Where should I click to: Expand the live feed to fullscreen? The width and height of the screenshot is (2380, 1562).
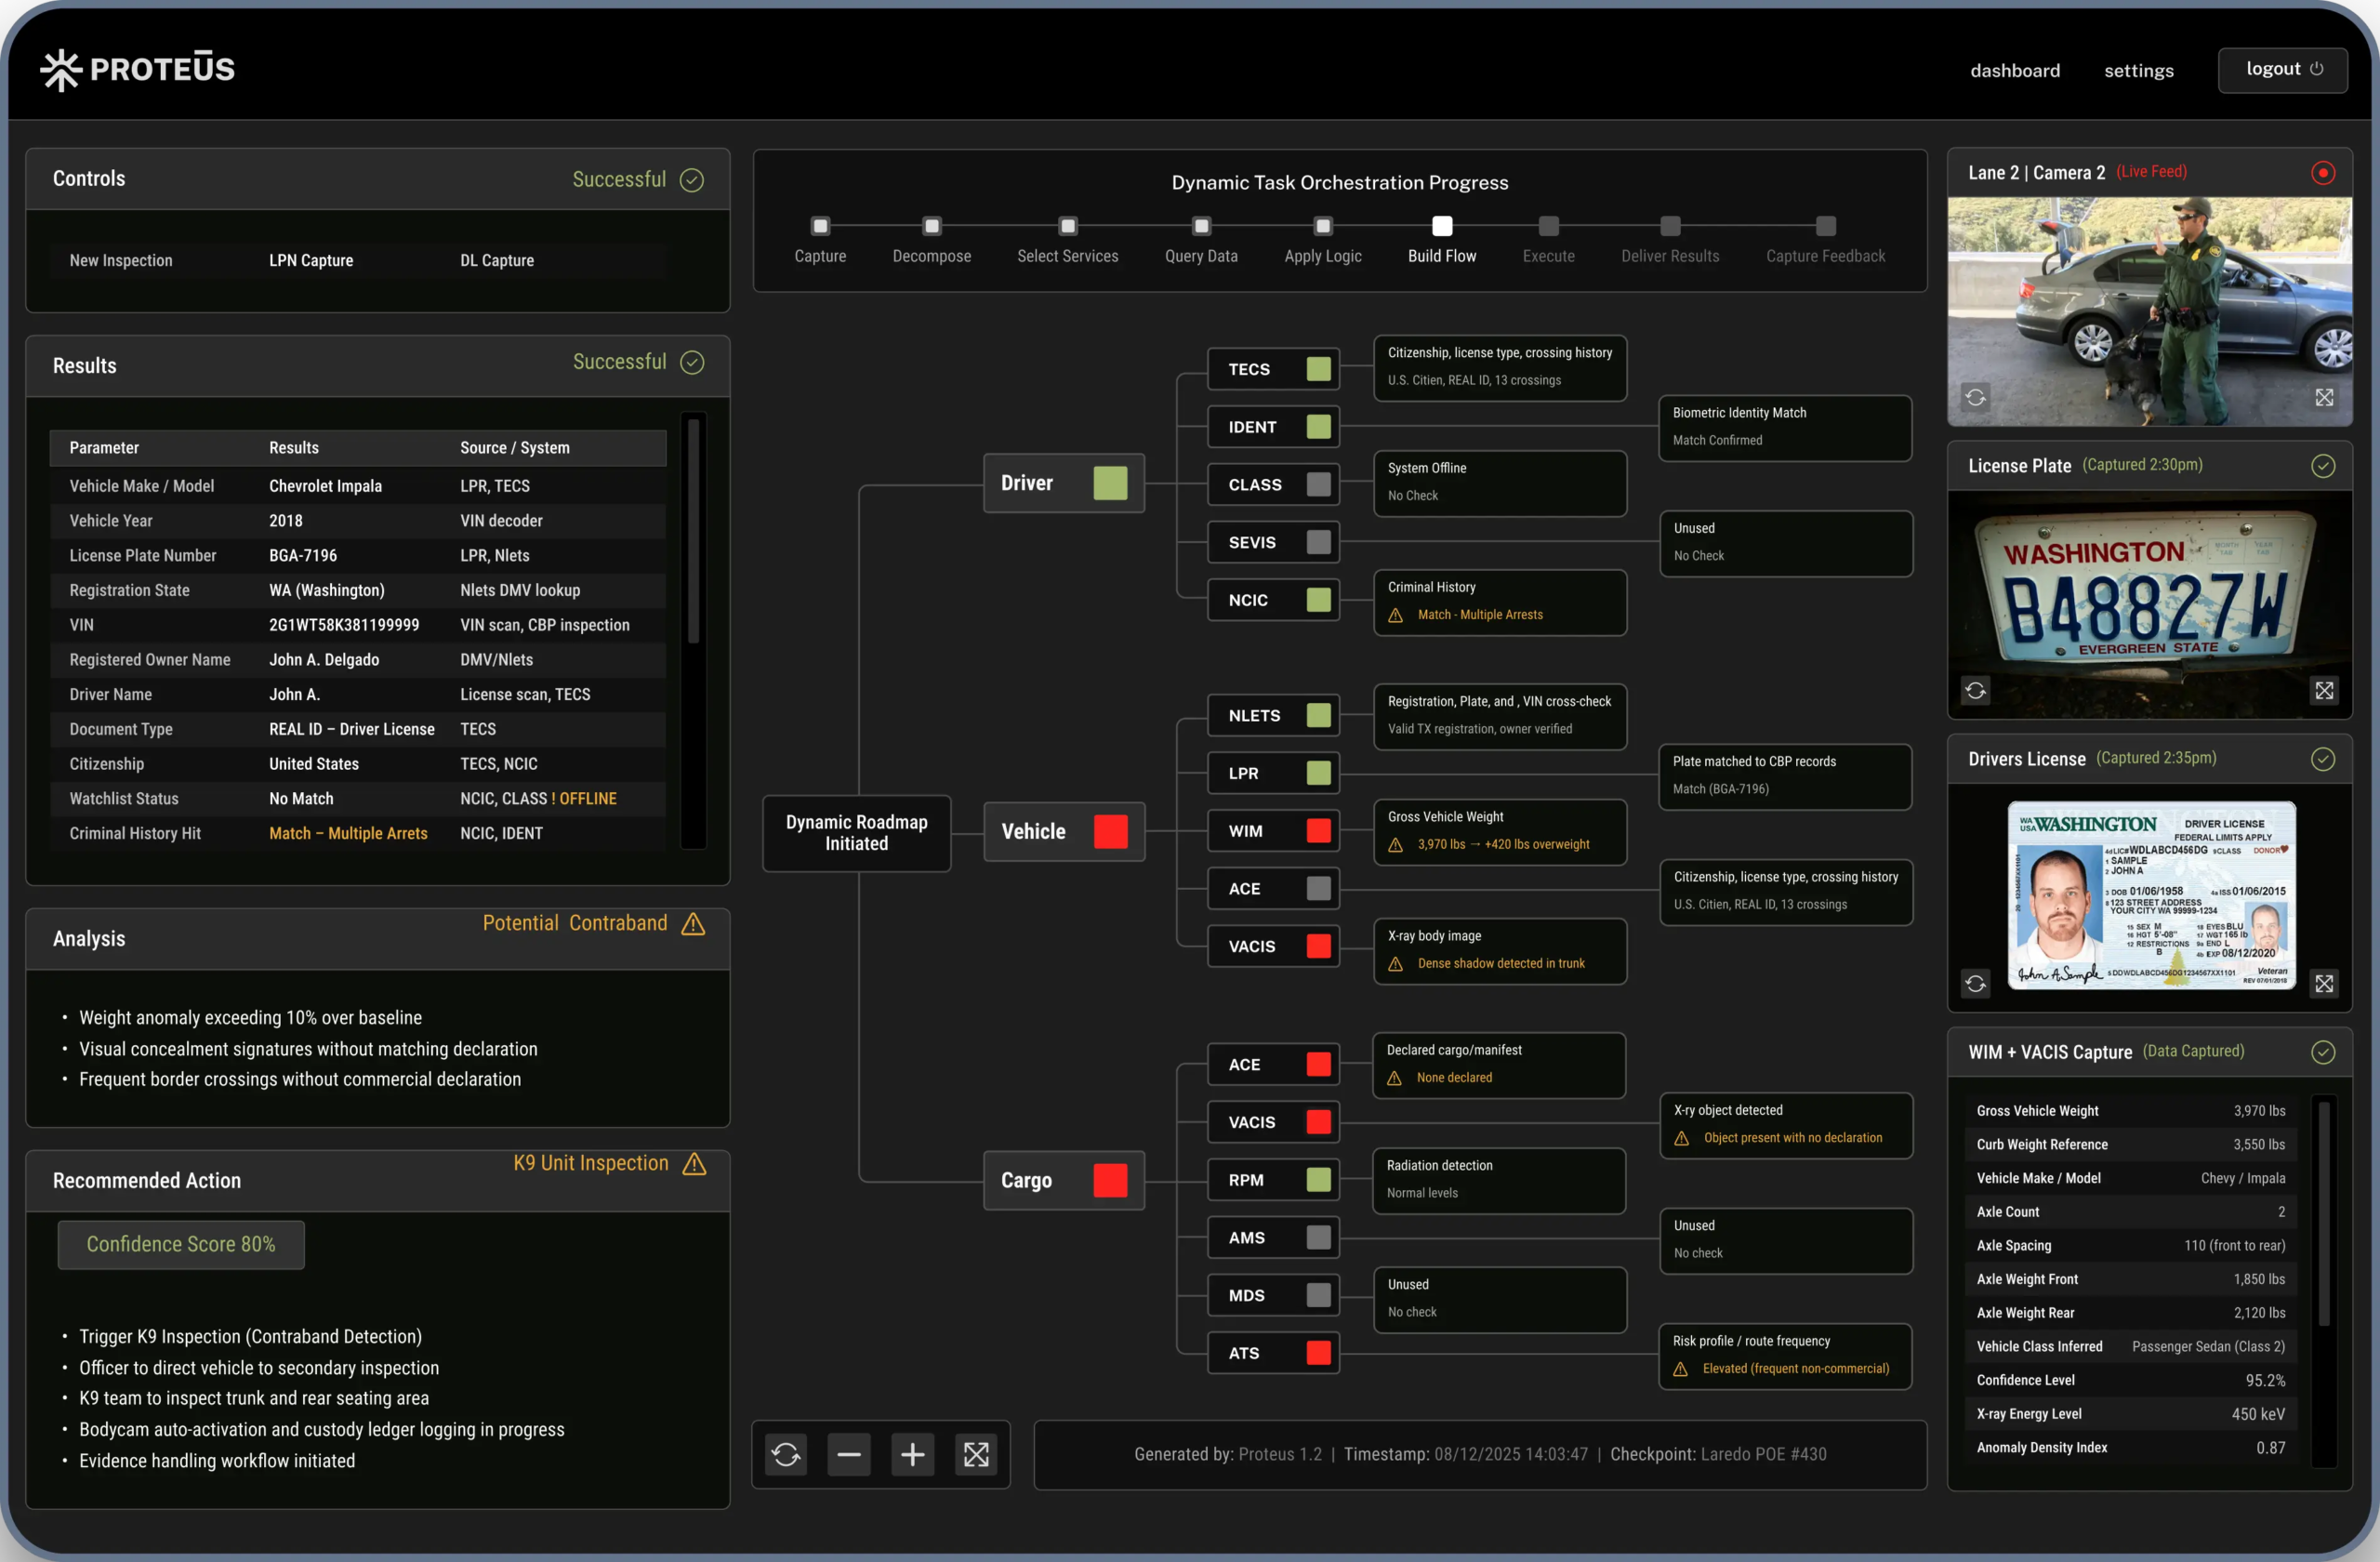coord(2324,397)
